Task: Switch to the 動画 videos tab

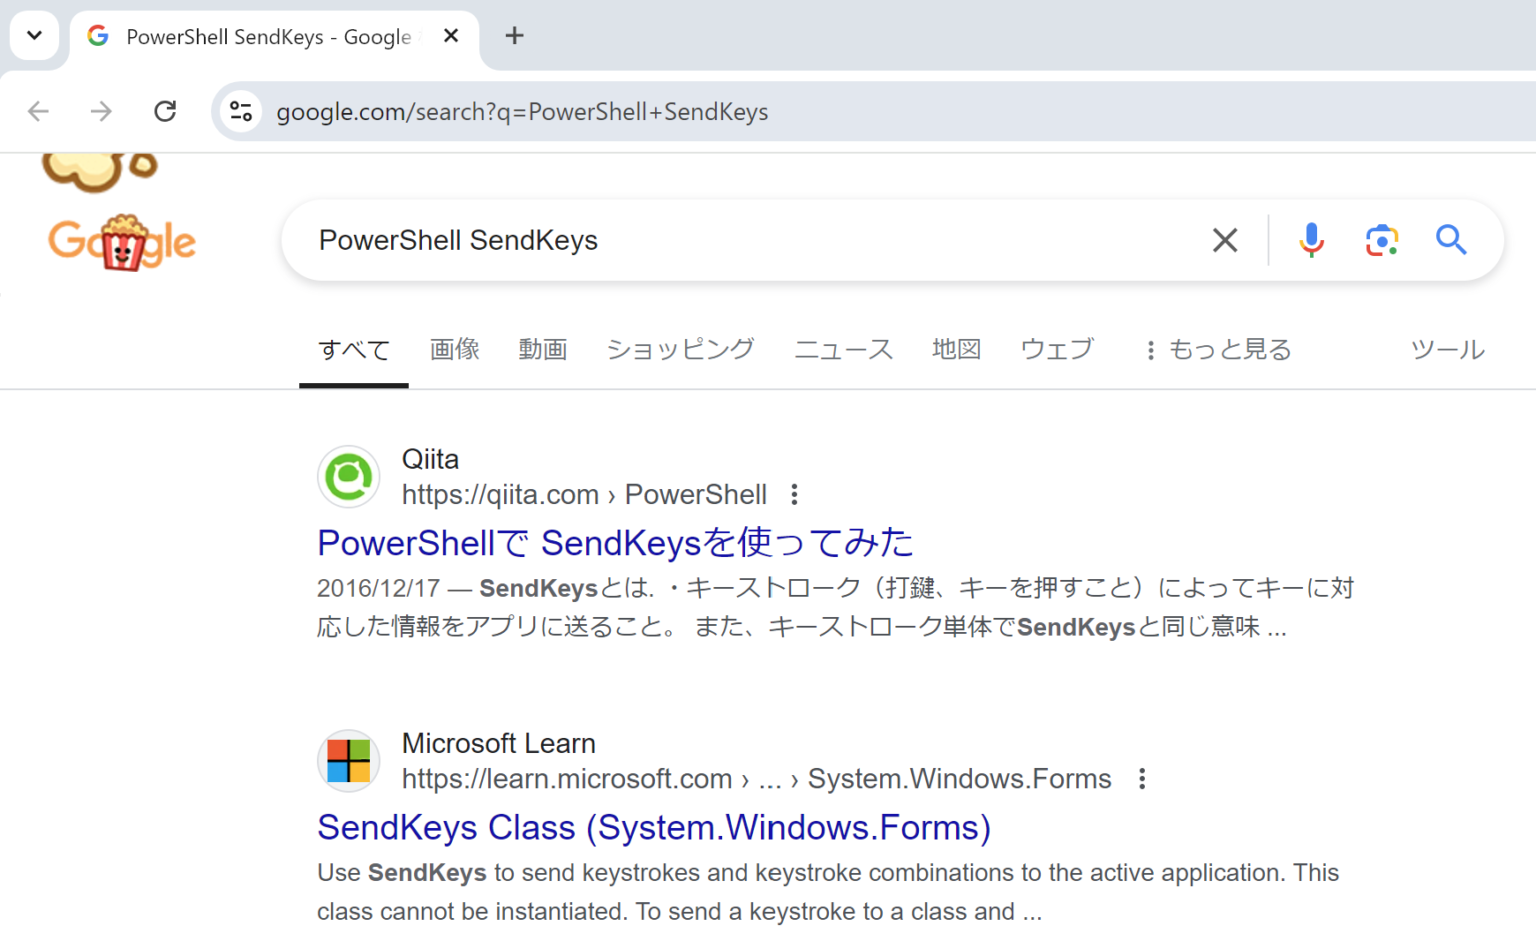Action: pyautogui.click(x=543, y=350)
